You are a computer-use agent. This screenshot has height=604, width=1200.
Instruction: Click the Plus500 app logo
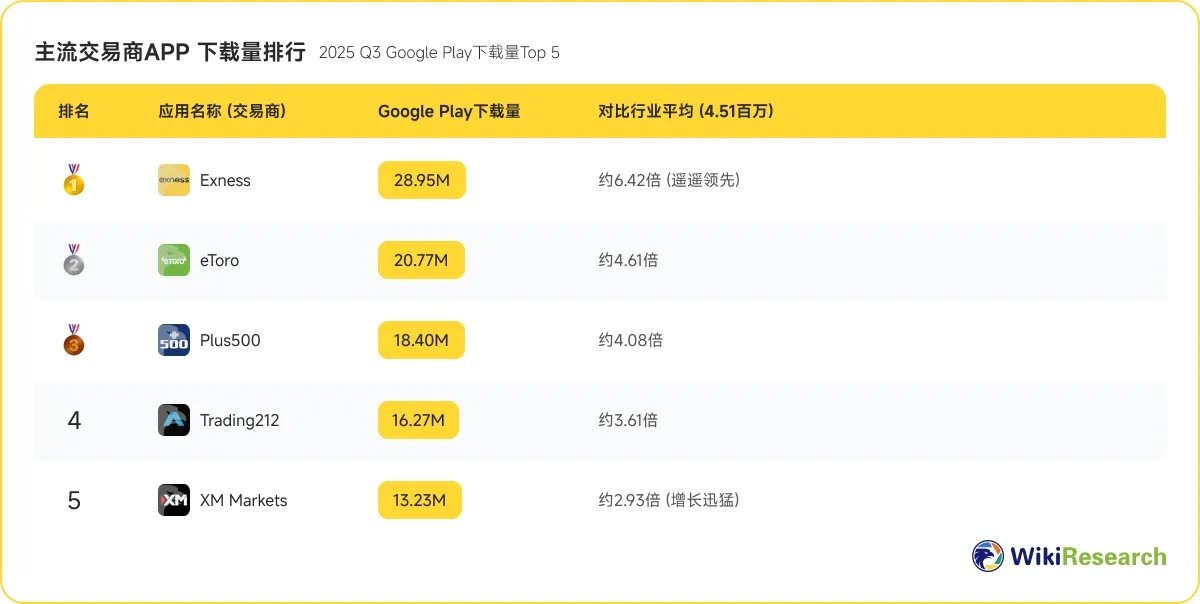(x=174, y=340)
